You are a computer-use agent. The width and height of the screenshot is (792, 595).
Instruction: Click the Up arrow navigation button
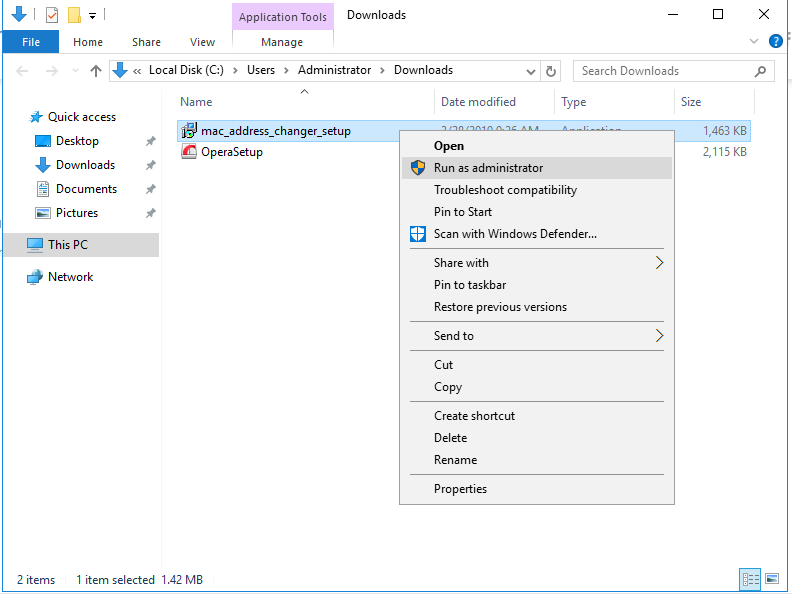[x=96, y=71]
